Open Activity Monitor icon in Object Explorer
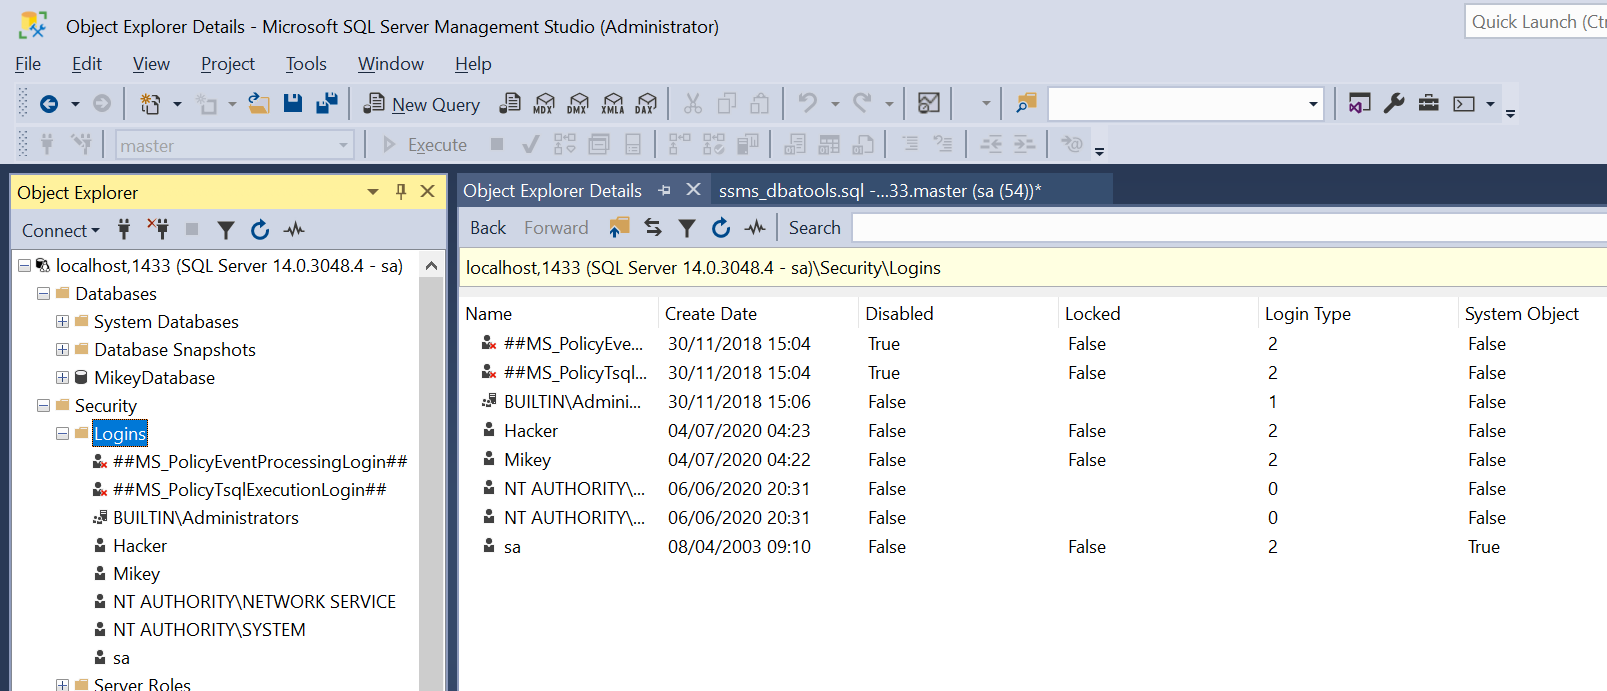Image resolution: width=1607 pixels, height=691 pixels. pos(294,230)
